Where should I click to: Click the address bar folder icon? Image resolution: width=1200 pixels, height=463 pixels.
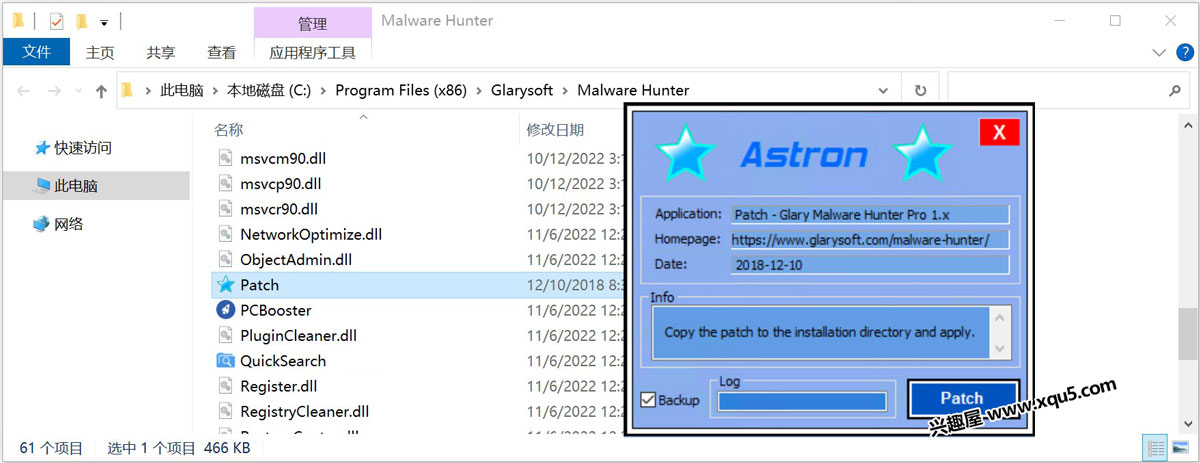point(127,90)
